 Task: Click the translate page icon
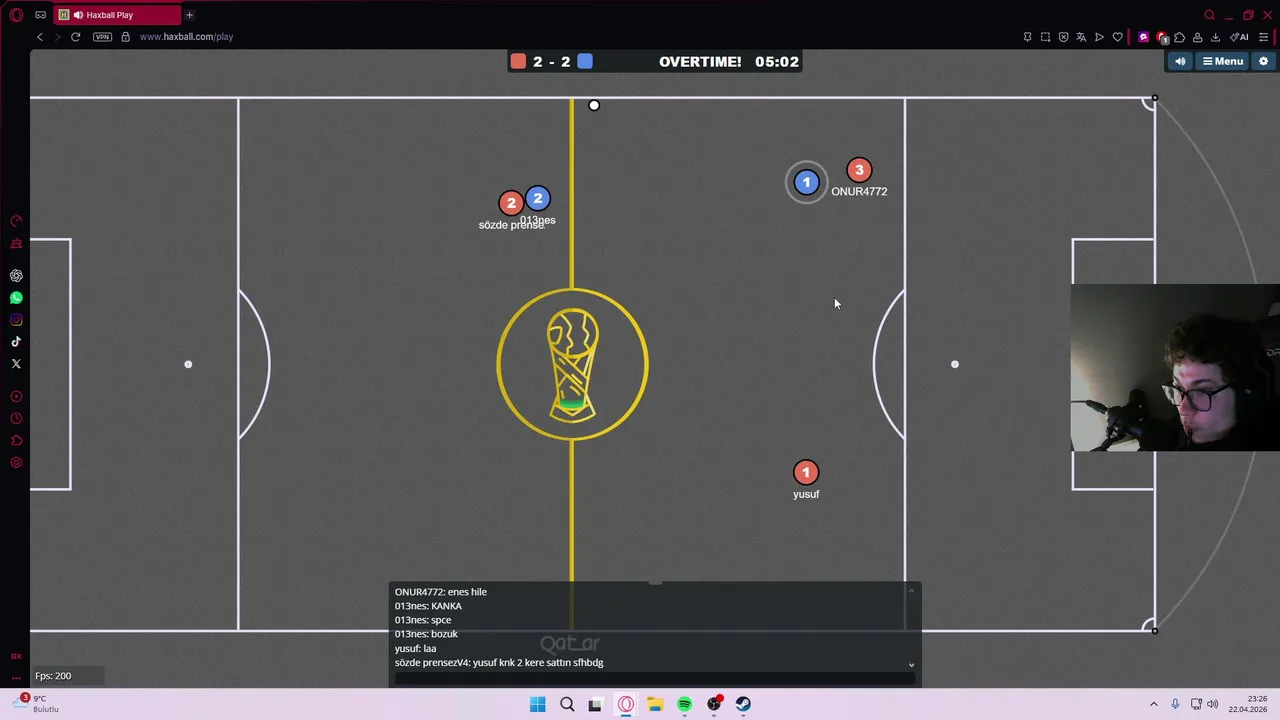click(x=1081, y=37)
